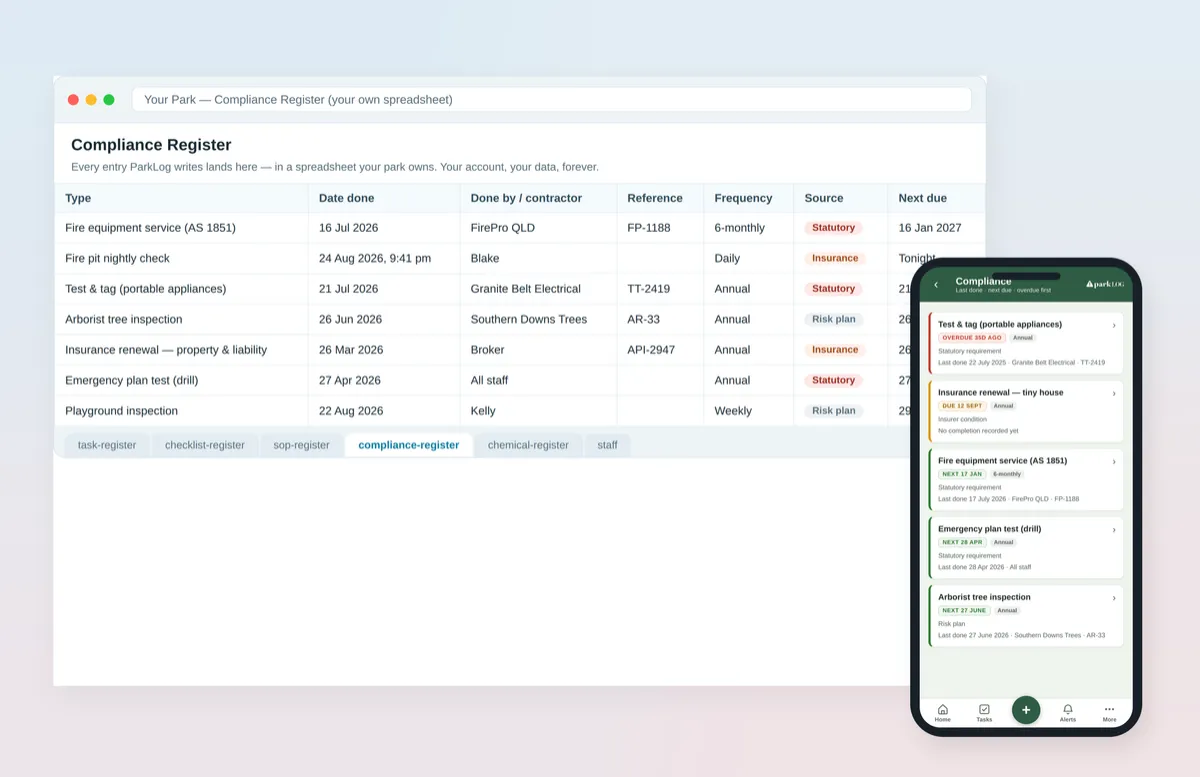Image resolution: width=1200 pixels, height=777 pixels.
Task: Expand Insurance renewal — tiny house chevron
Action: [1114, 393]
